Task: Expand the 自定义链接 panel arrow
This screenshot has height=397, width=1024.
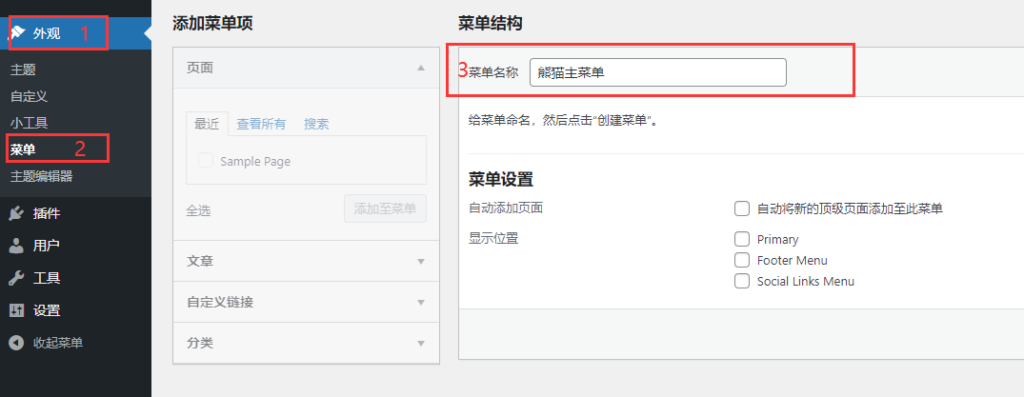Action: [421, 302]
